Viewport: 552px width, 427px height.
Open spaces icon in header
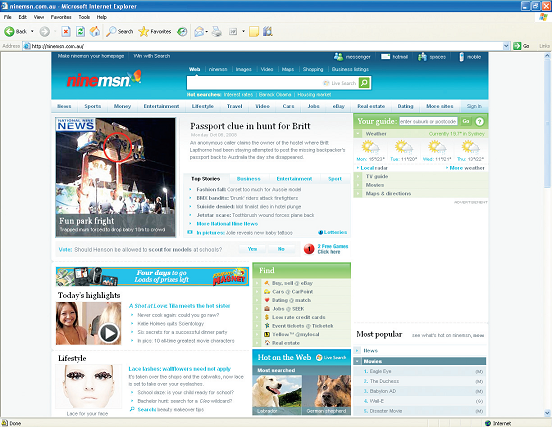click(x=422, y=57)
